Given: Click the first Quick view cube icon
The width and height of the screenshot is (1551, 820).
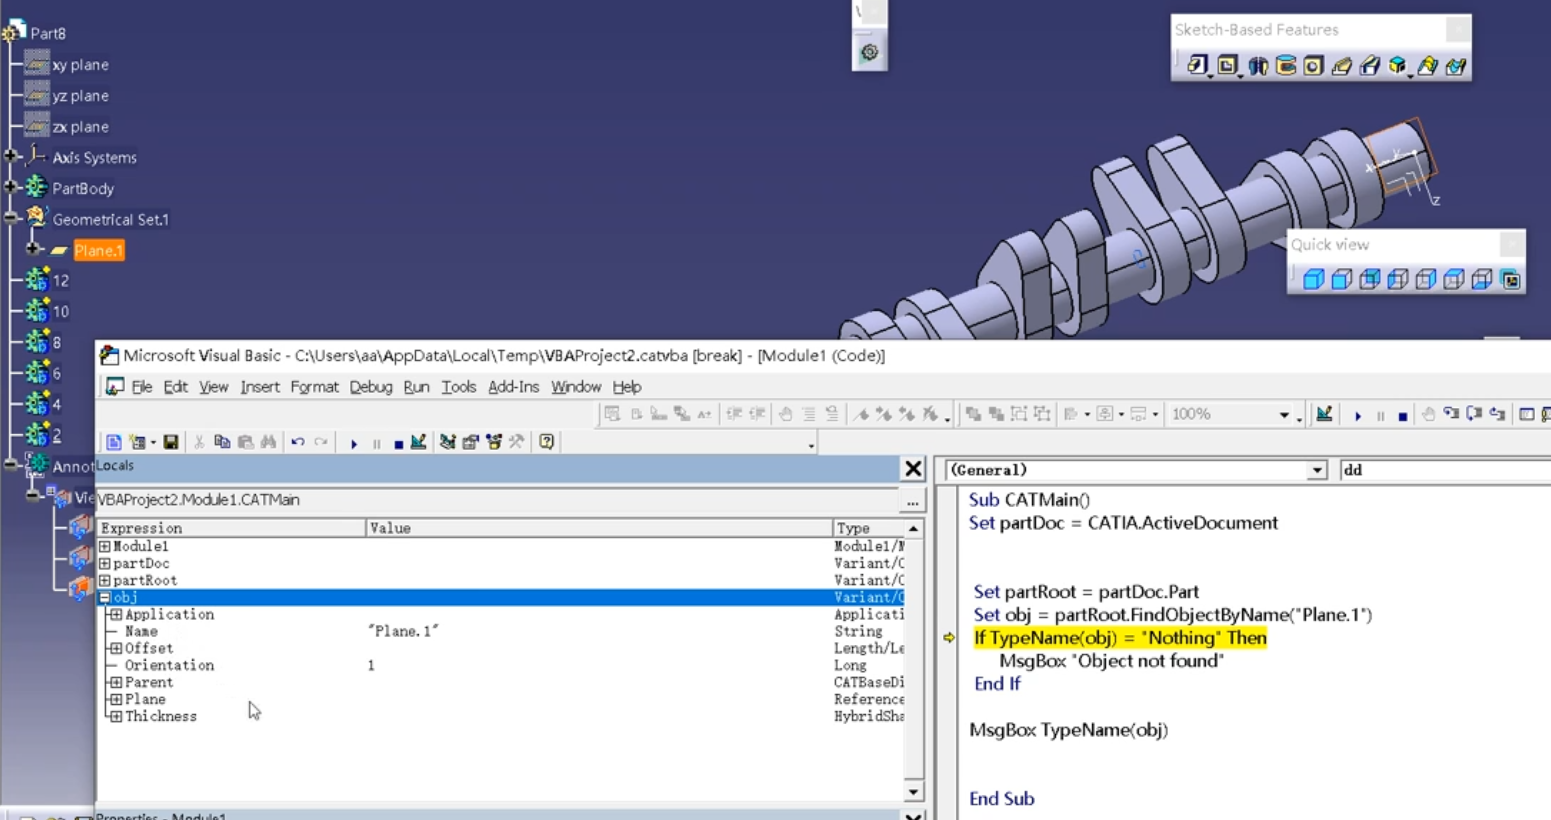Looking at the screenshot, I should pos(1314,279).
